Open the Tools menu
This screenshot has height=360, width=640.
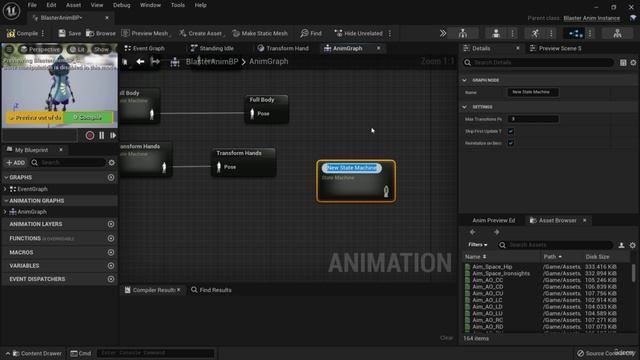click(x=178, y=5)
